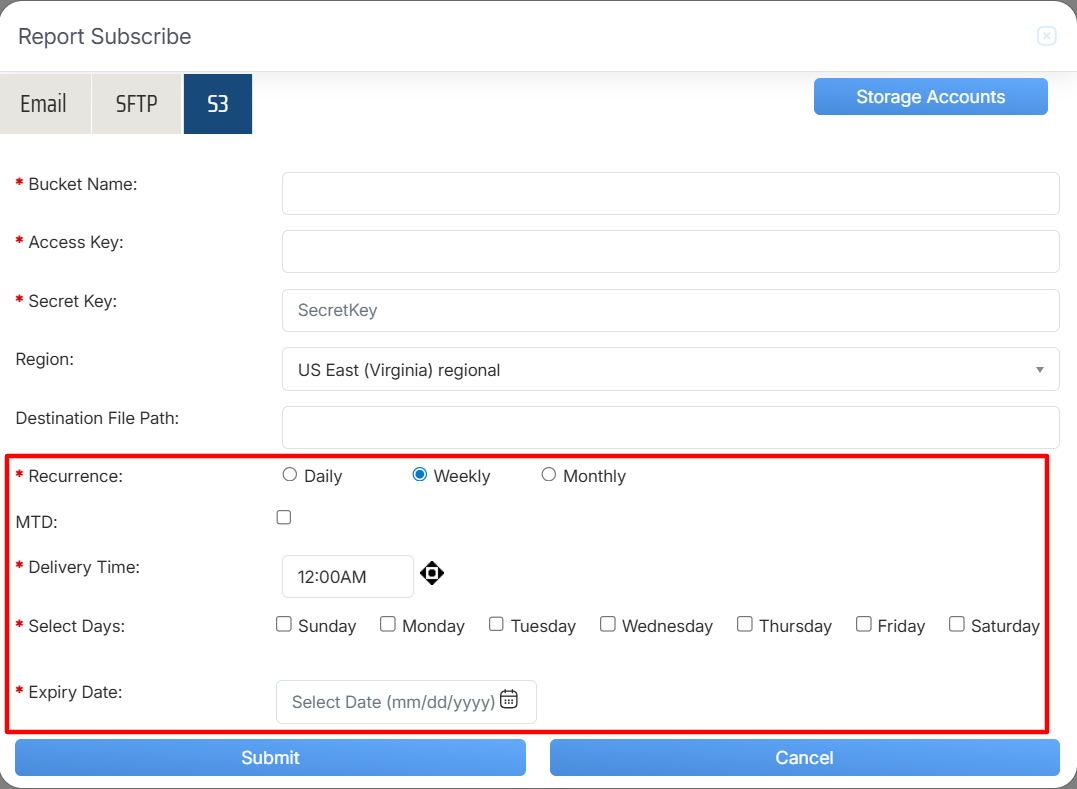The width and height of the screenshot is (1077, 789).
Task: Click the move icon beside Delivery Time
Action: [432, 573]
